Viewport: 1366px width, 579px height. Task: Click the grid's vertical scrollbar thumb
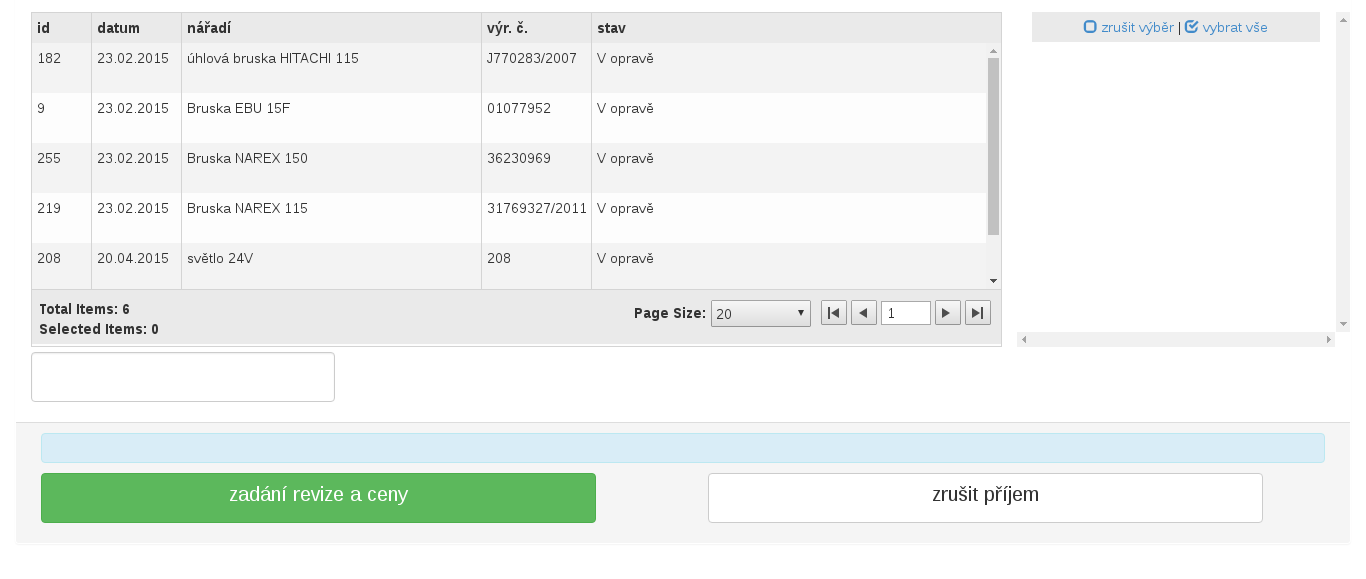[x=993, y=146]
